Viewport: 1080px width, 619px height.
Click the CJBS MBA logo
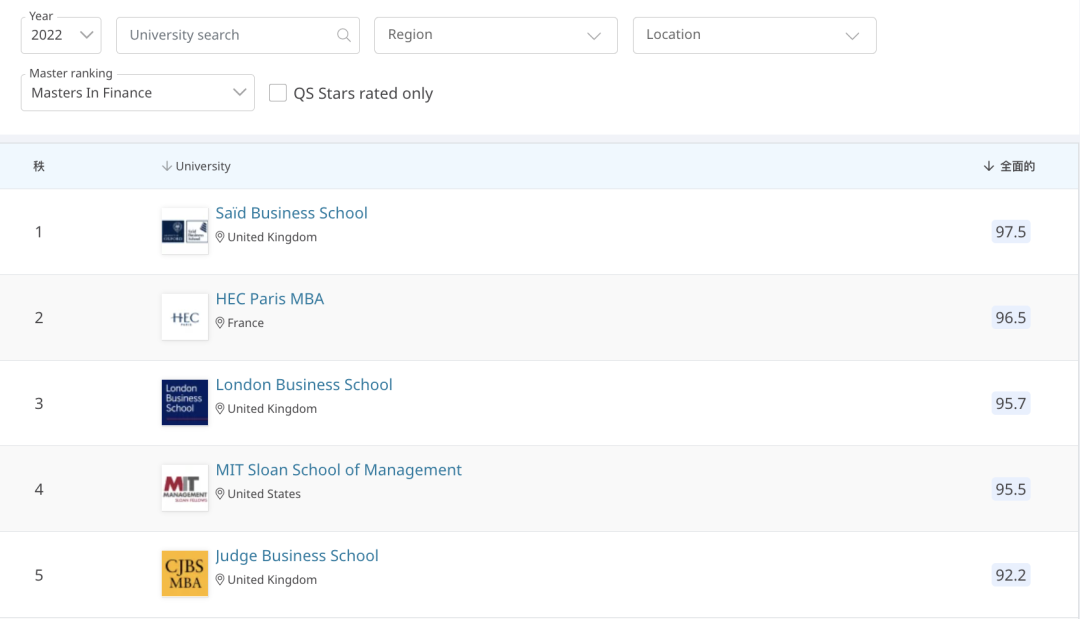tap(185, 574)
